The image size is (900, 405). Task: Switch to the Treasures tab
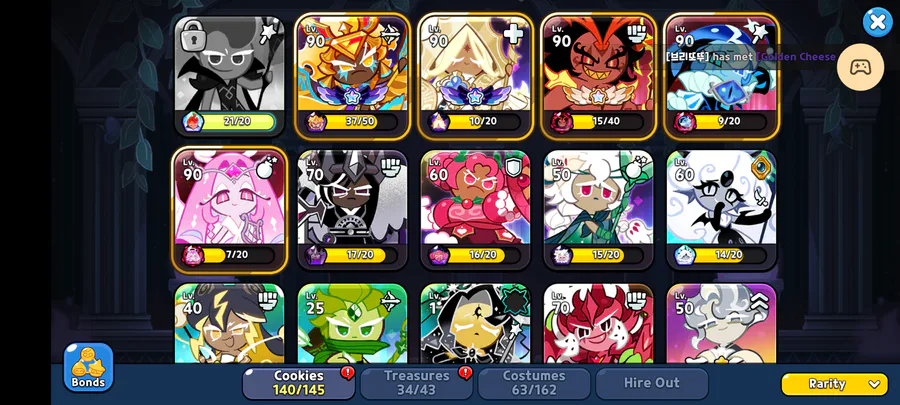[x=417, y=383]
